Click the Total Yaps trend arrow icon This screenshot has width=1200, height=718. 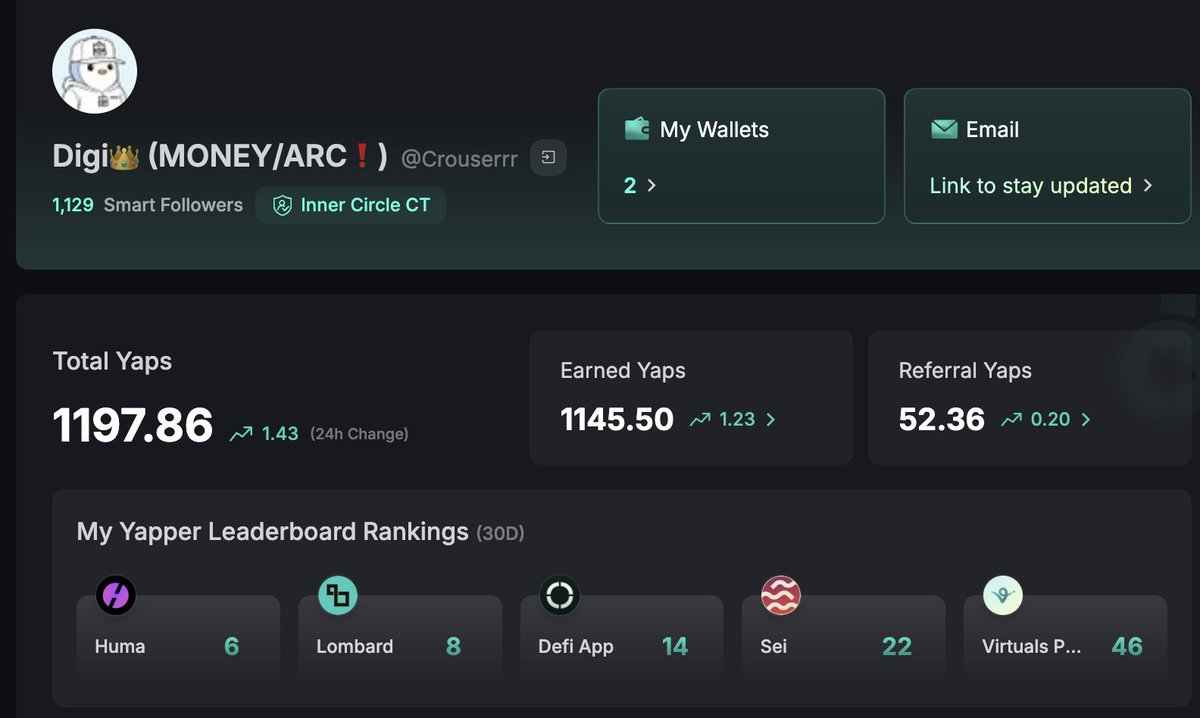[x=240, y=434]
